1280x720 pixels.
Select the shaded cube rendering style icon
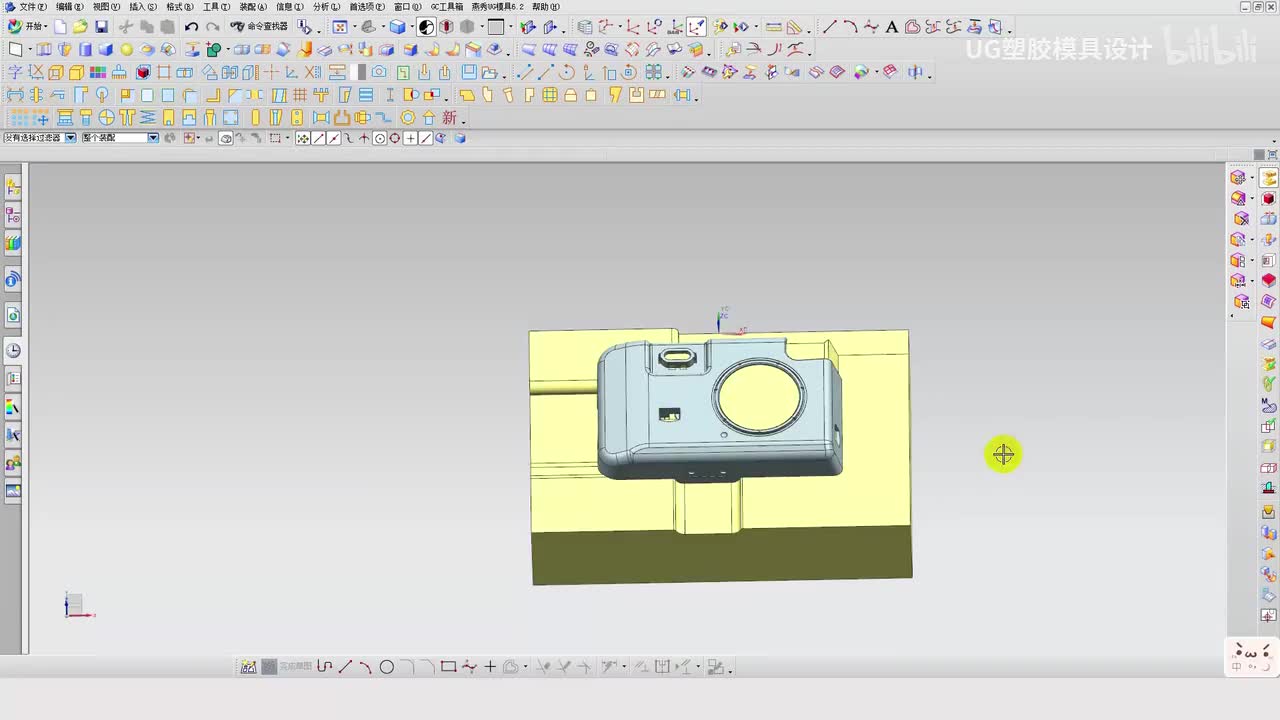pyautogui.click(x=397, y=27)
